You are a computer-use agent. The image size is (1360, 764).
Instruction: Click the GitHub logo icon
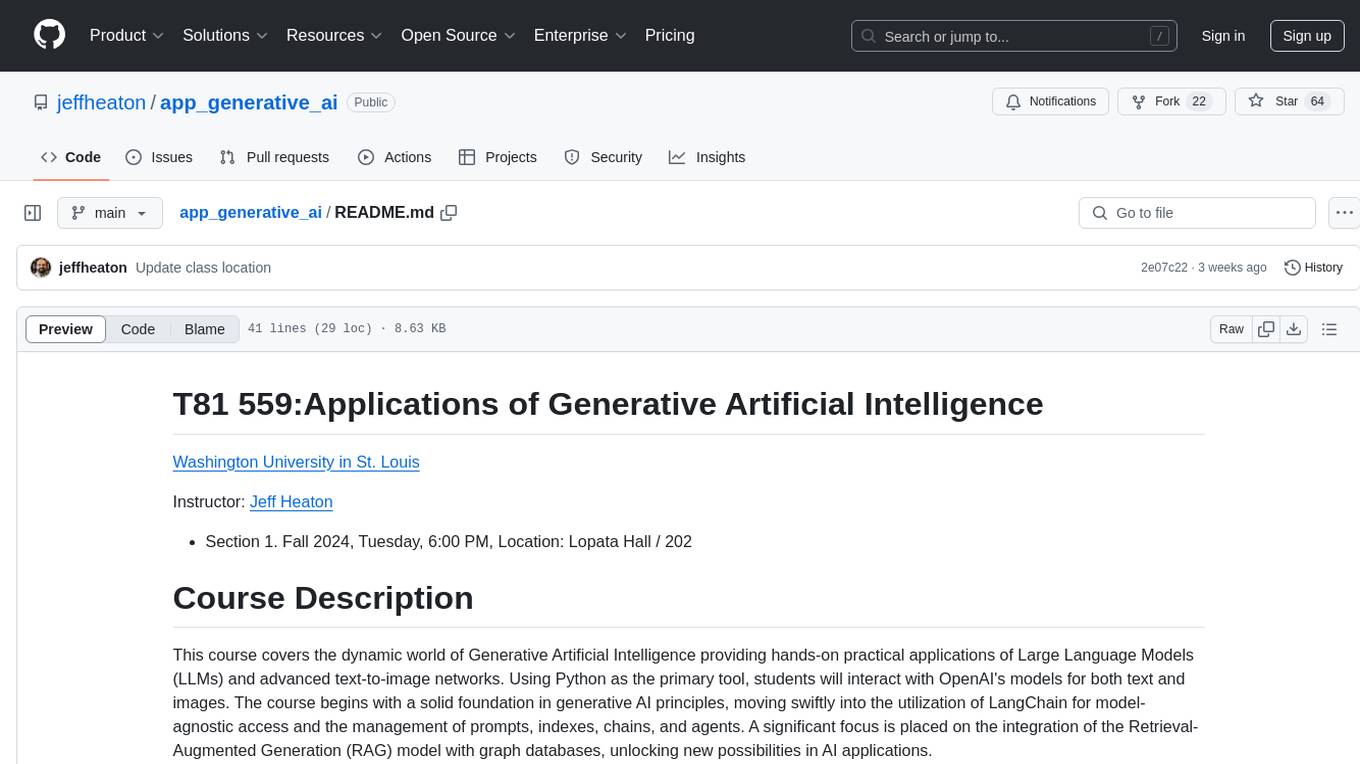(49, 35)
